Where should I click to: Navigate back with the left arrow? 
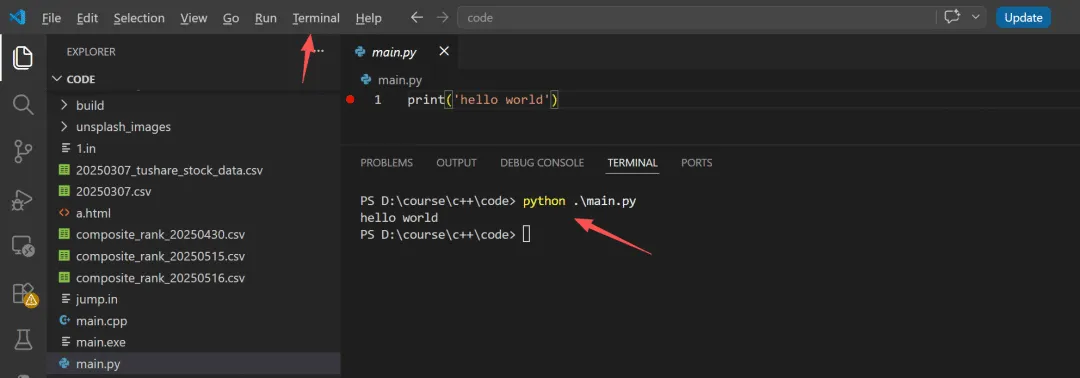click(x=417, y=18)
